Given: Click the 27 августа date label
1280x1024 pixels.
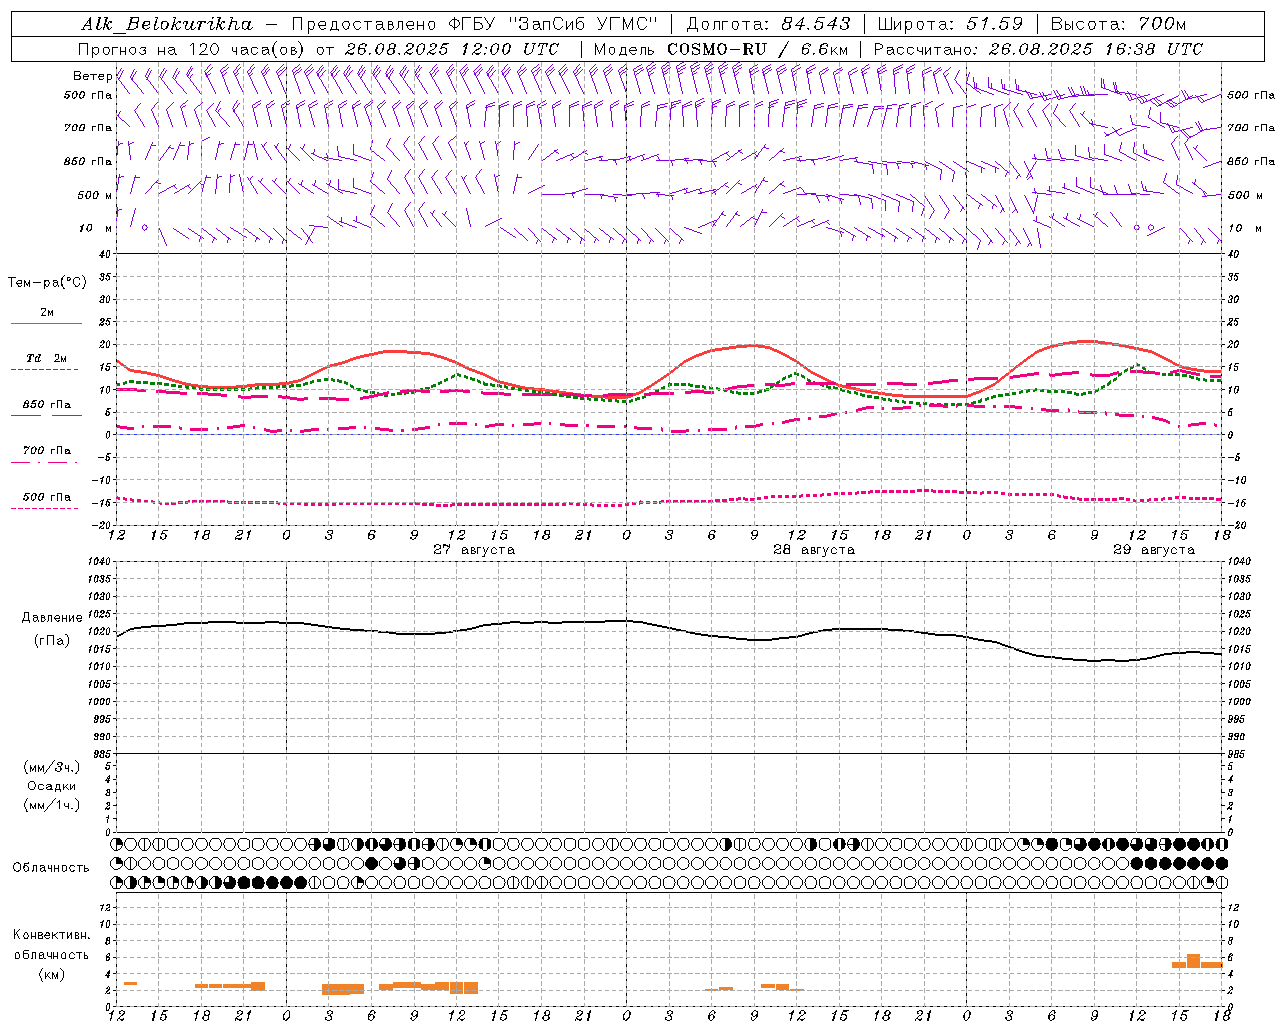Looking at the screenshot, I should point(474,550).
